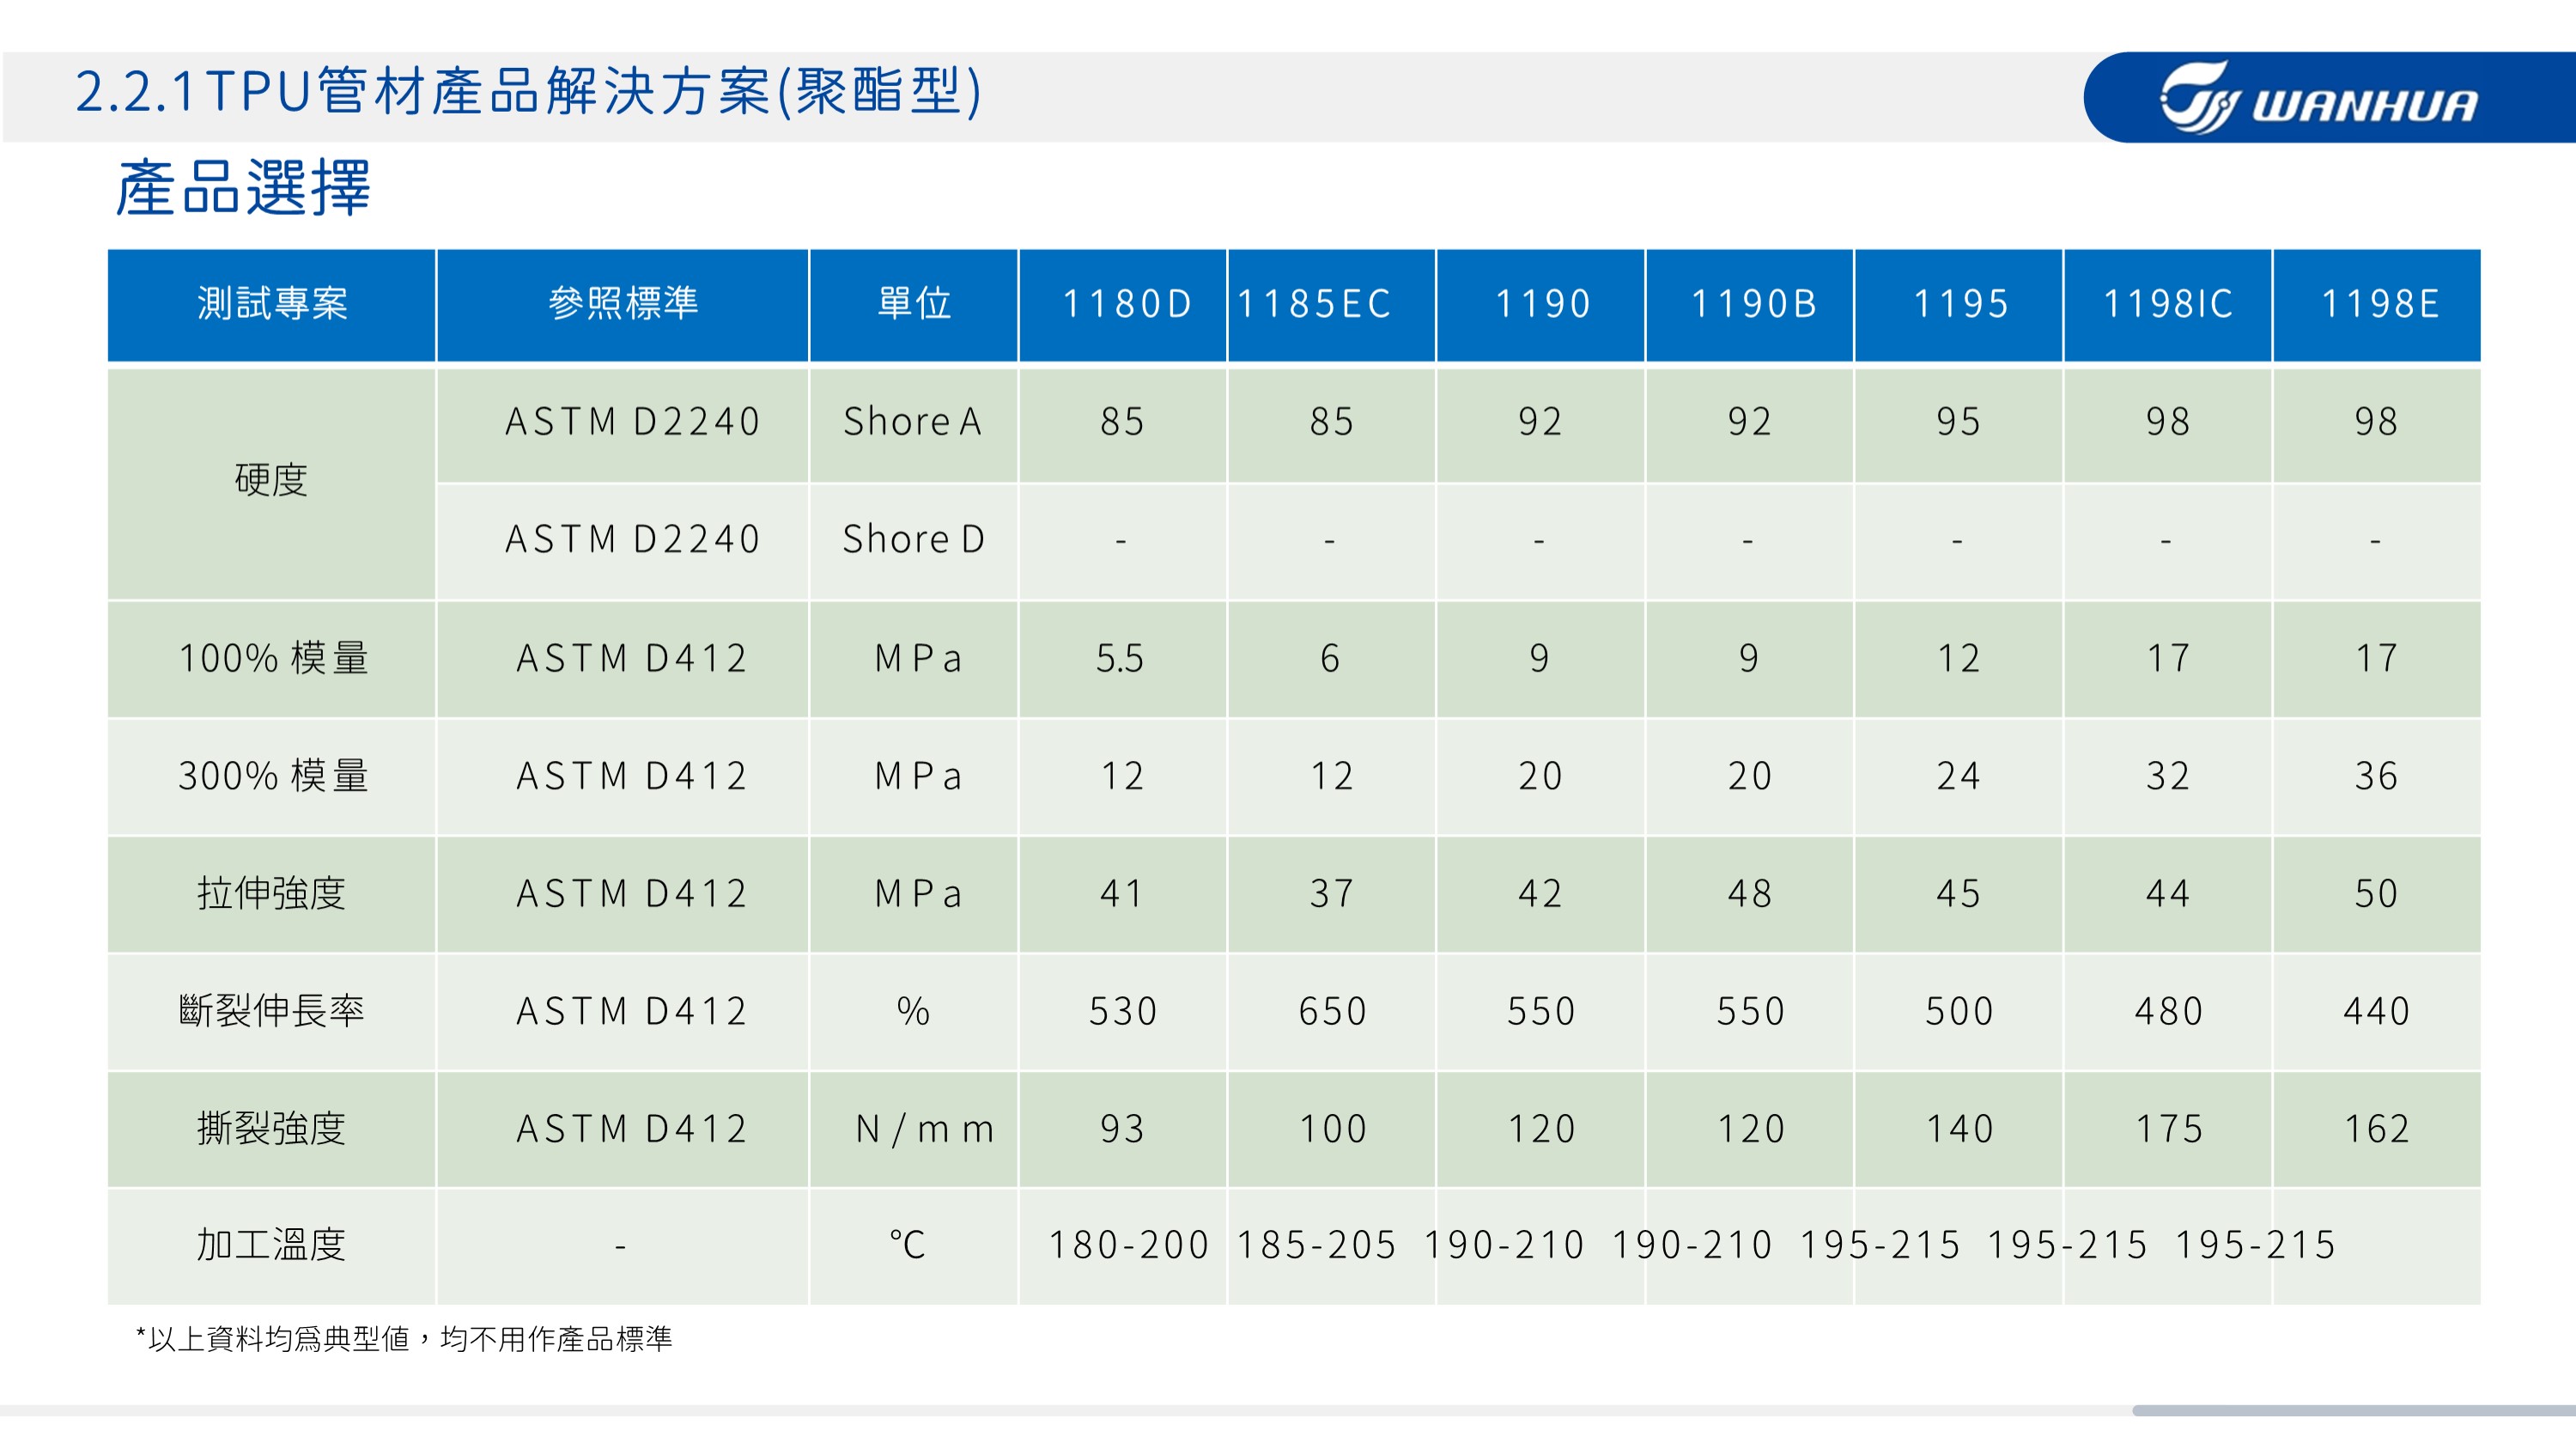
Task: Click the 撕裂強度 row label
Action: [x=271, y=1129]
